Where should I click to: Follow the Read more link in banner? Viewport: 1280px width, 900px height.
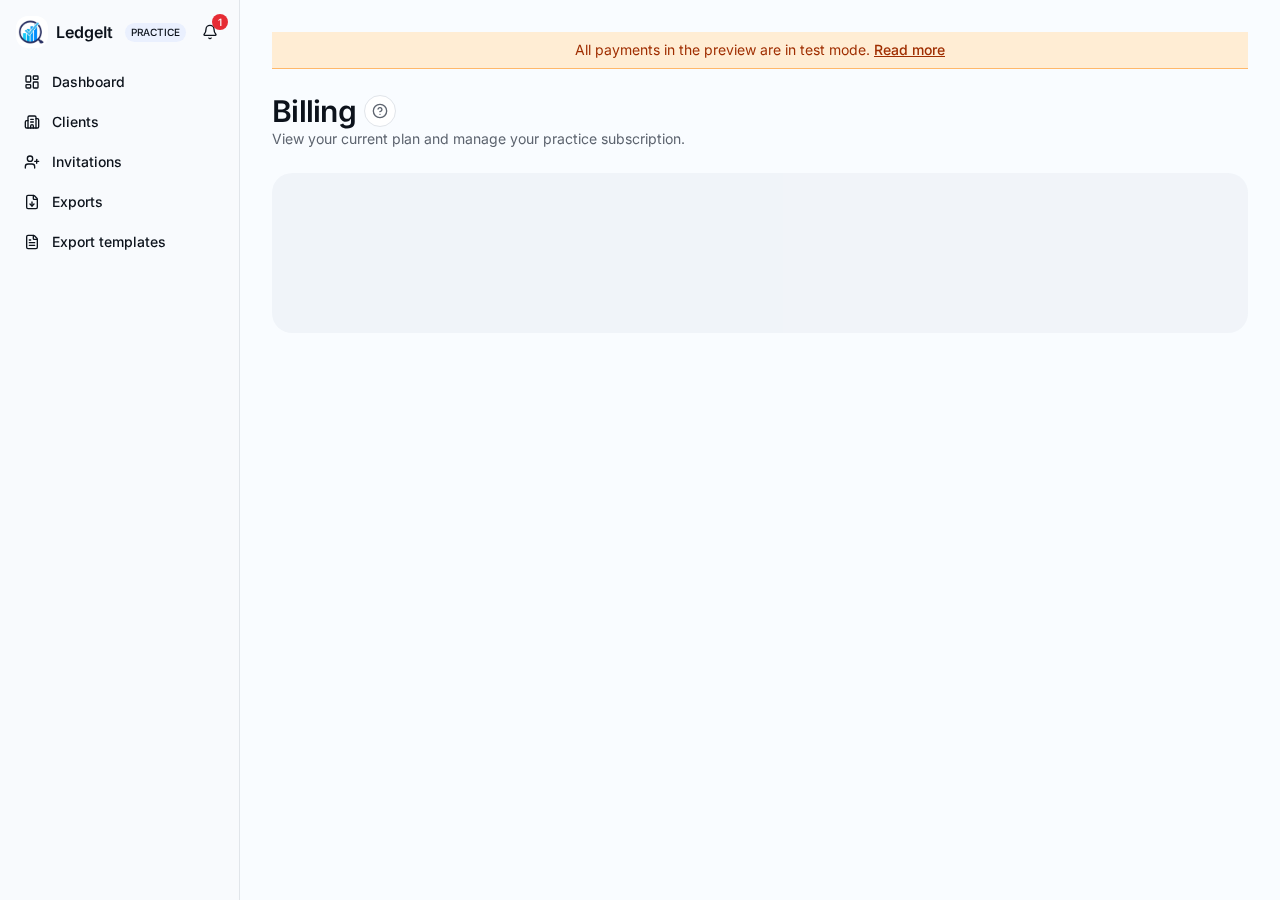coord(909,50)
